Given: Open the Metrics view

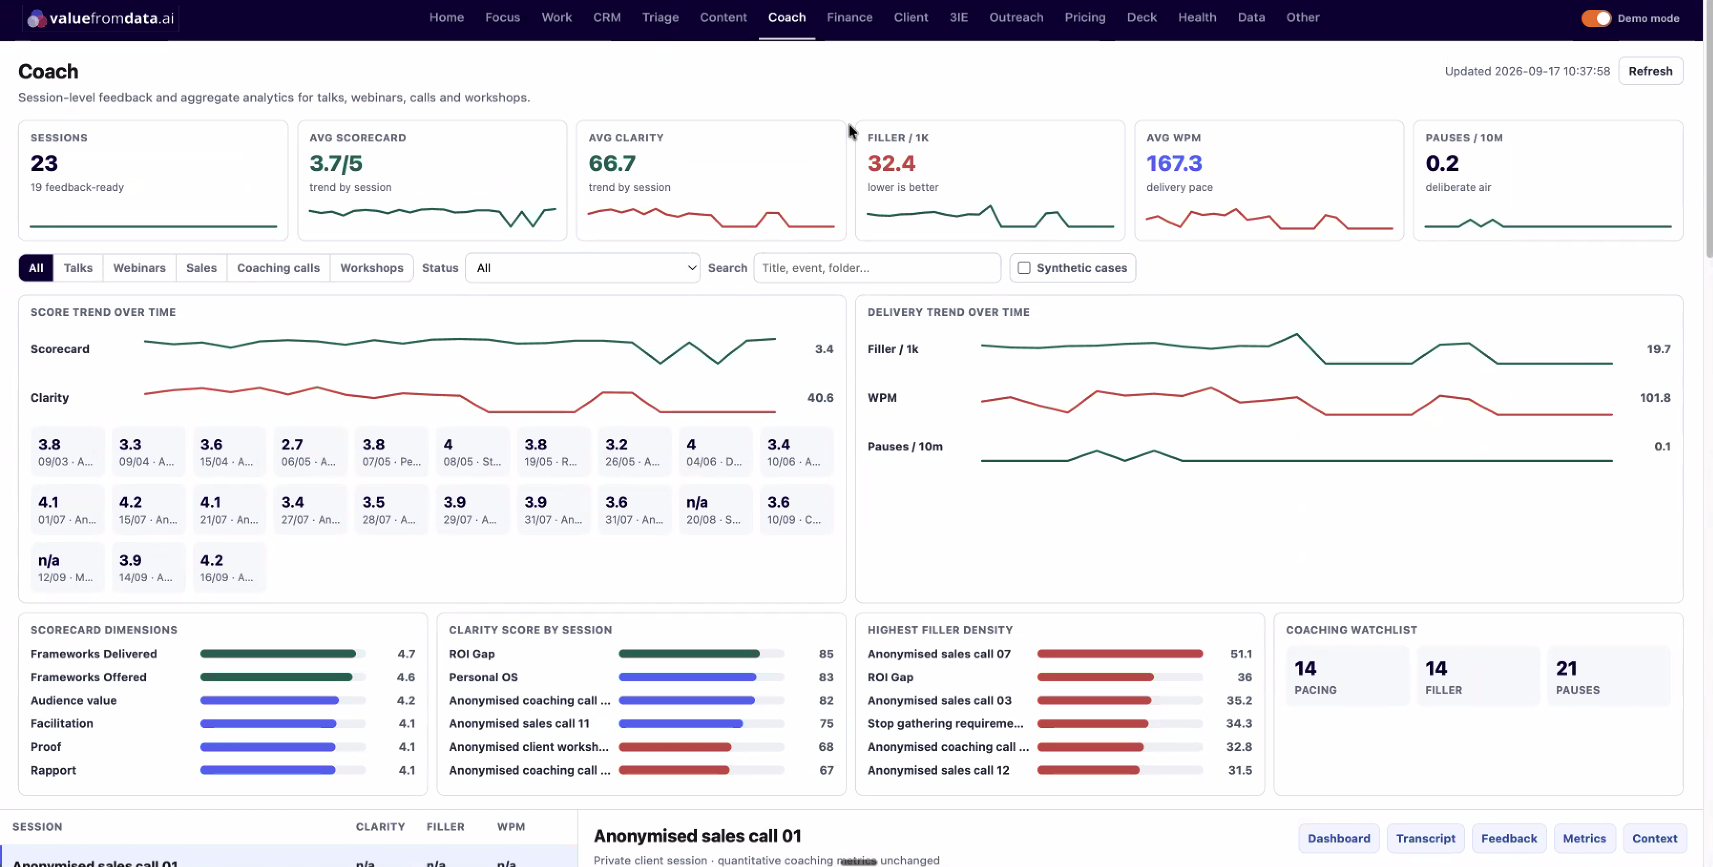Looking at the screenshot, I should tap(1584, 838).
